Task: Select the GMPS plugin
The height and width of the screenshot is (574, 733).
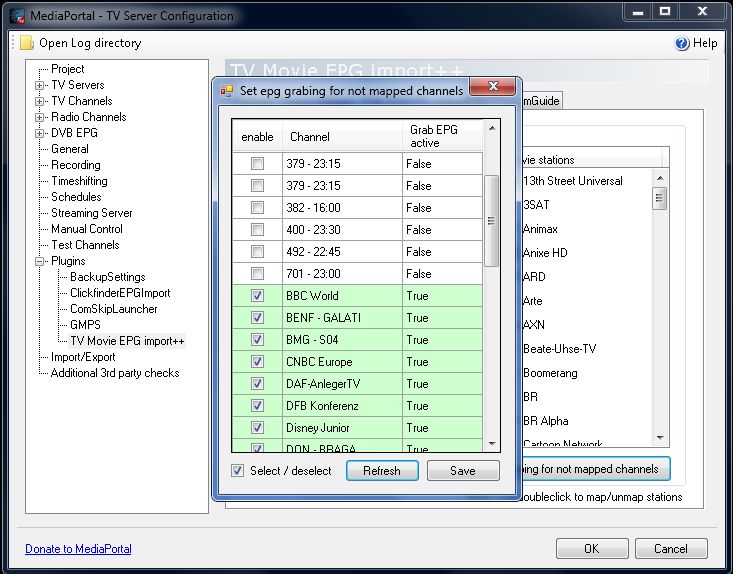Action: pos(85,325)
